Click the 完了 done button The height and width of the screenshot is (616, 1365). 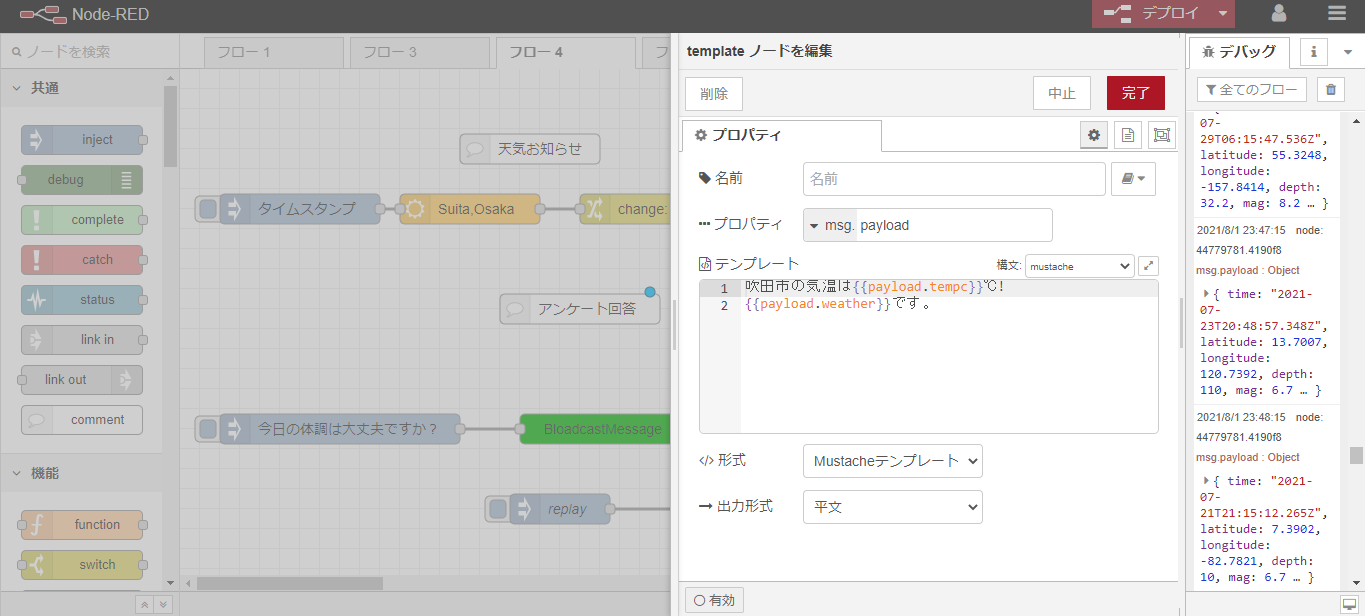coord(1136,94)
